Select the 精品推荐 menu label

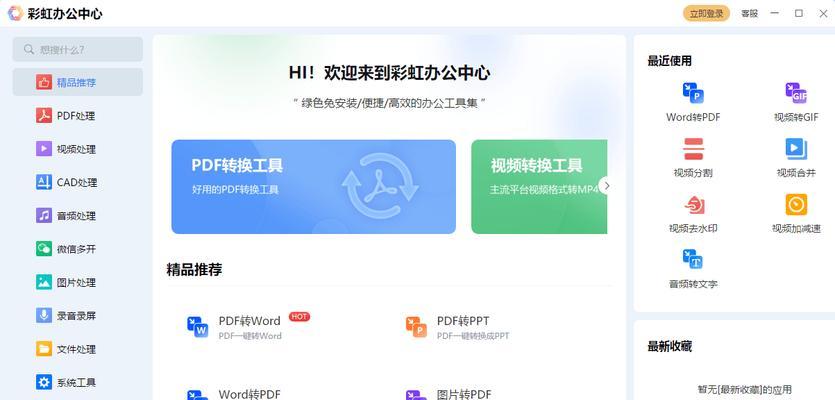tap(76, 83)
